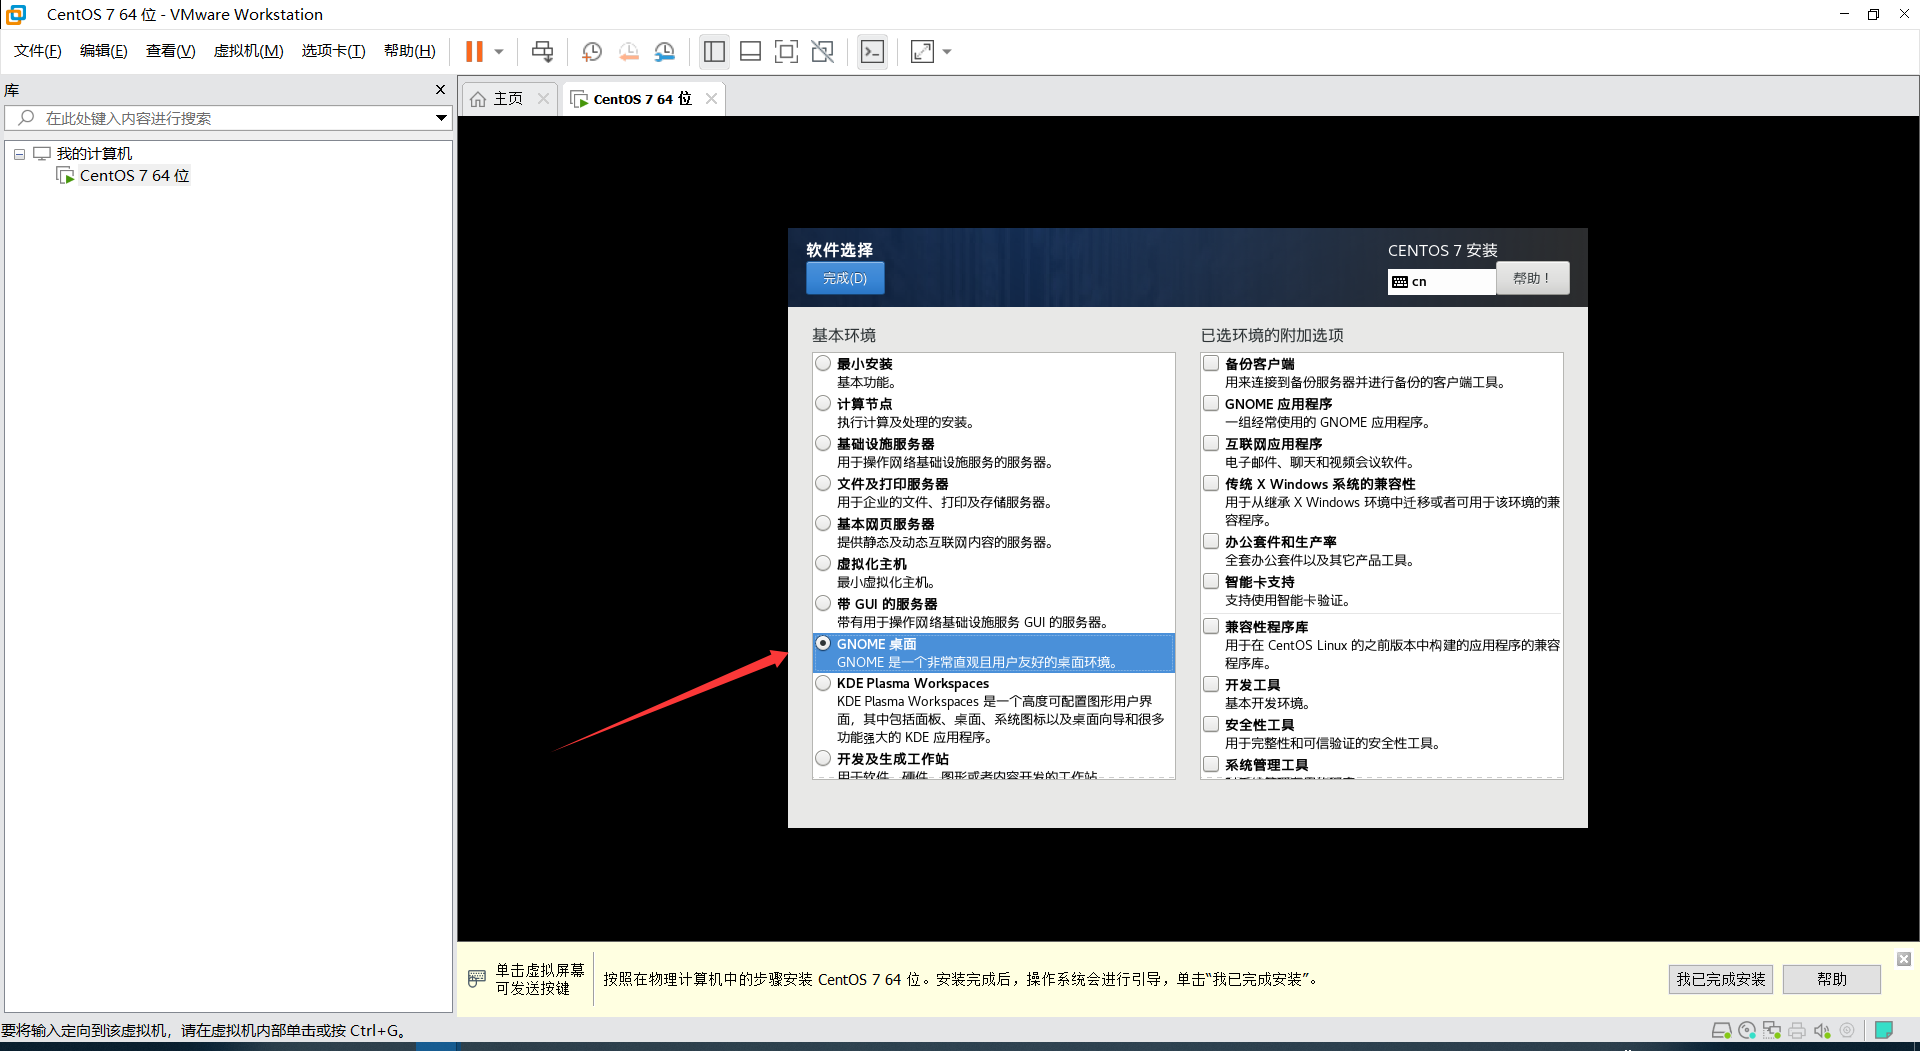1920x1051 pixels.
Task: Select the 最小安装 radio button
Action: tap(823, 363)
